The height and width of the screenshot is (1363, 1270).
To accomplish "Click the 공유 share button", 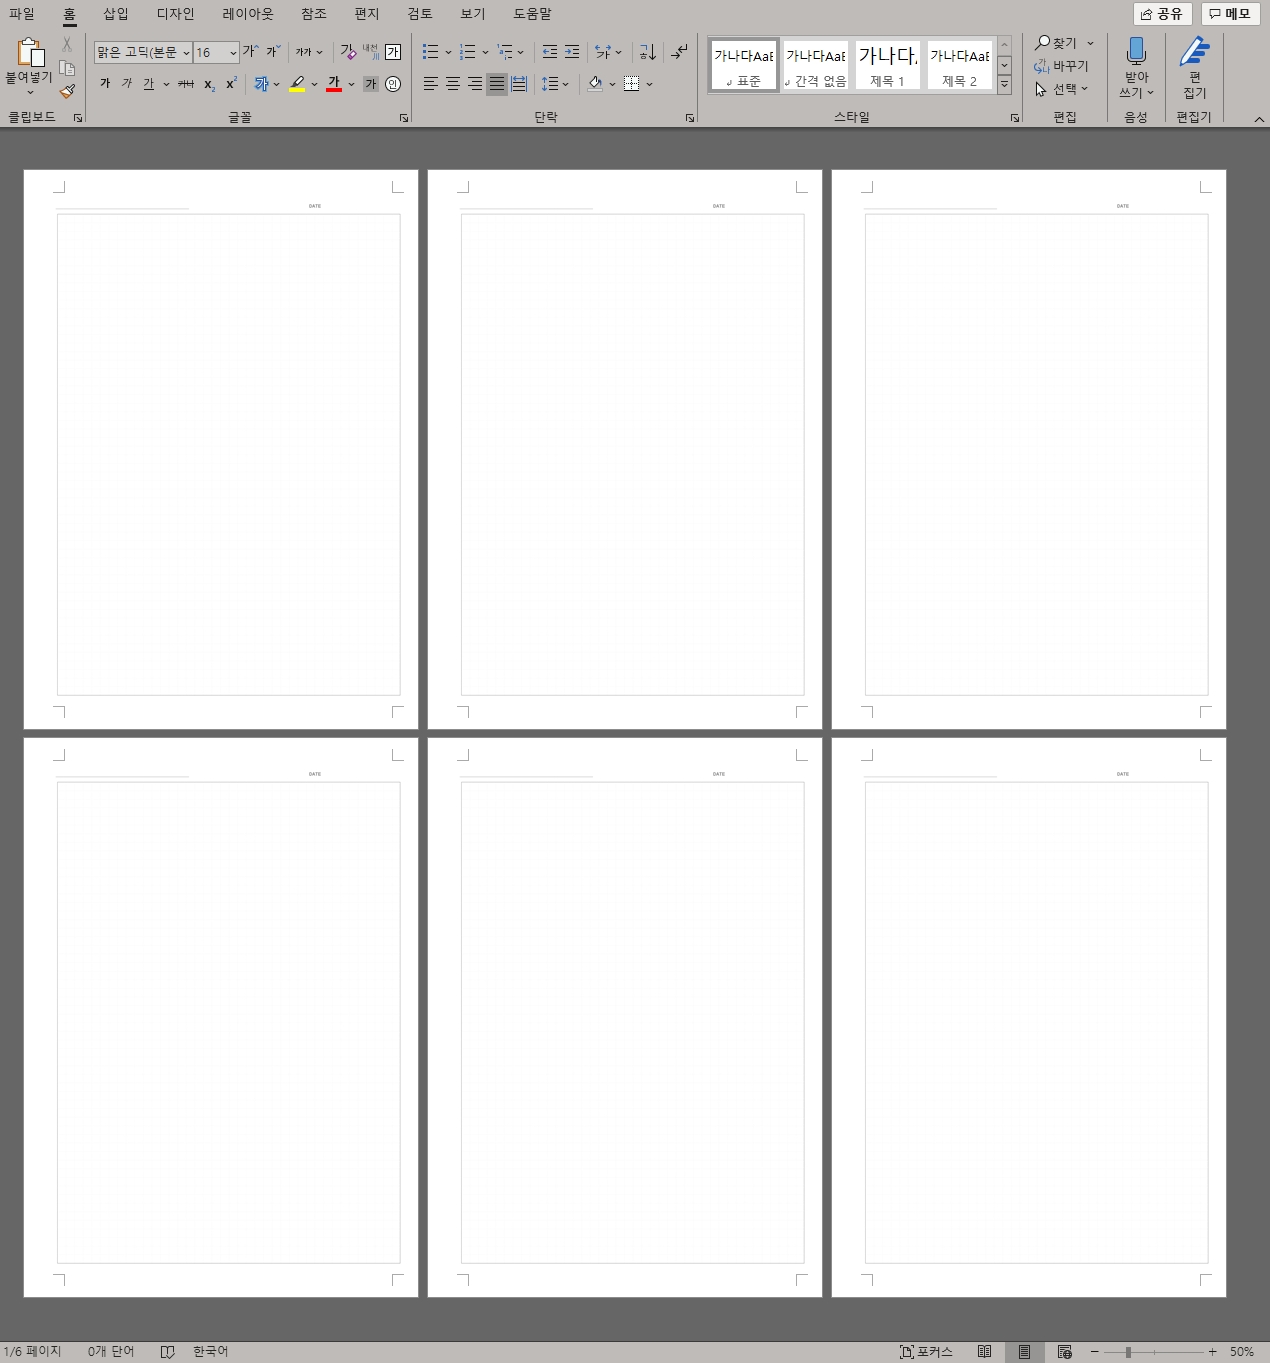I will (1162, 14).
